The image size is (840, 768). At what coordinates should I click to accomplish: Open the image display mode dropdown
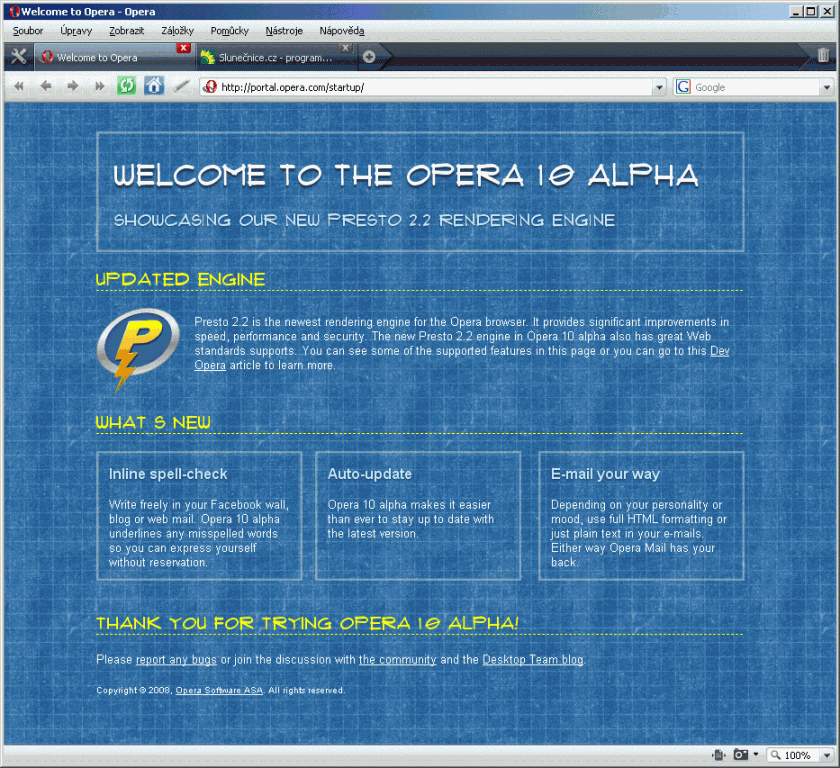click(756, 755)
